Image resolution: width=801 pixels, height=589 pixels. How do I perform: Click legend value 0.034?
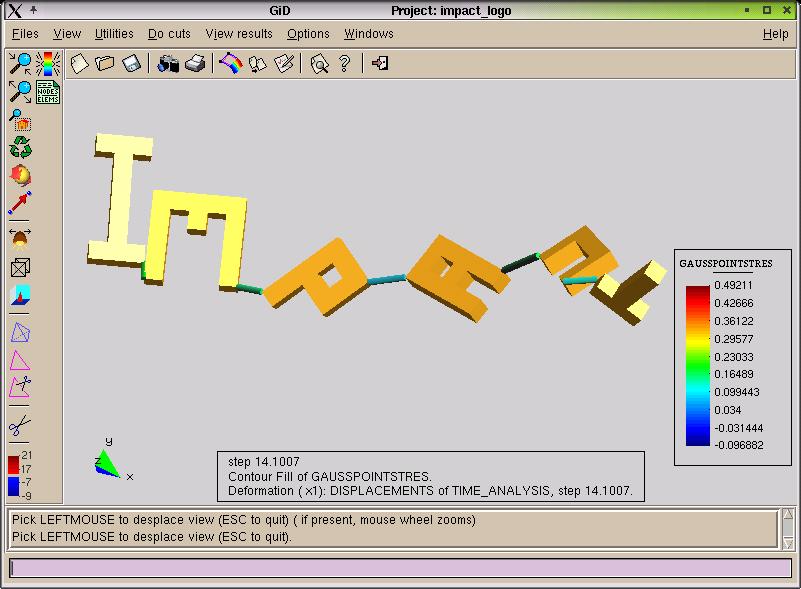point(727,410)
